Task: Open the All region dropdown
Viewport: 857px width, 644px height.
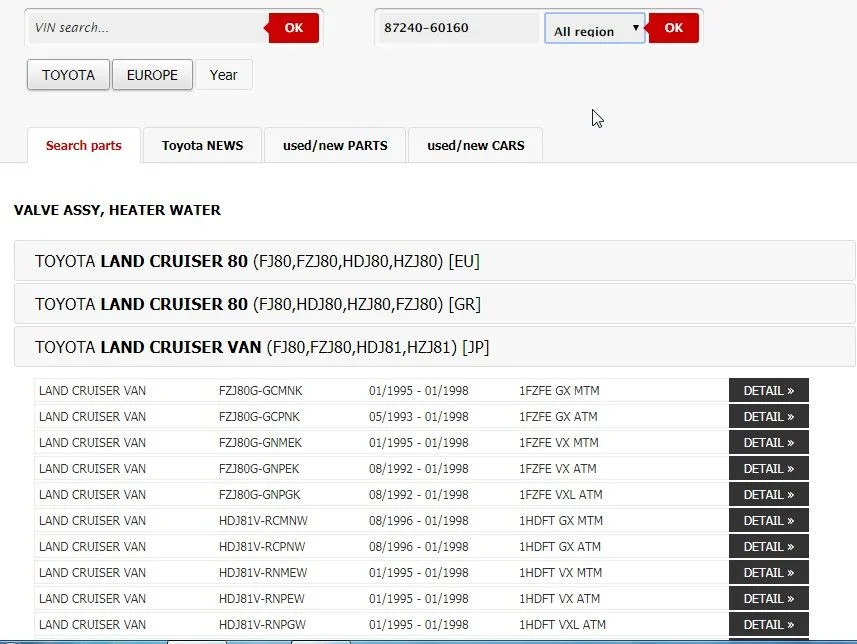Action: click(595, 29)
